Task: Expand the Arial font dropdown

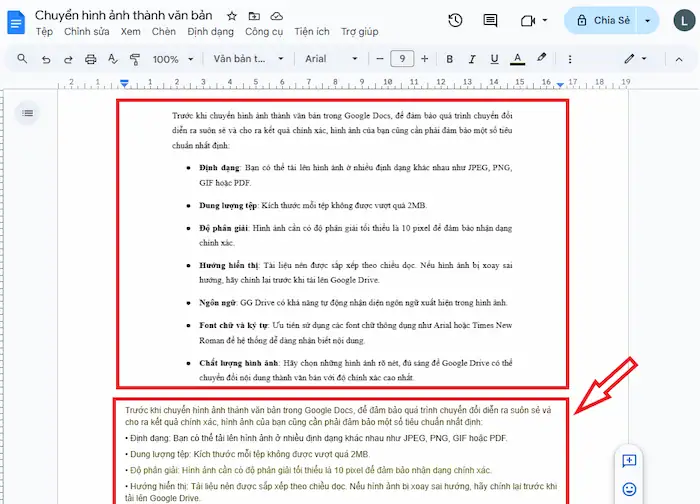Action: tap(330, 59)
